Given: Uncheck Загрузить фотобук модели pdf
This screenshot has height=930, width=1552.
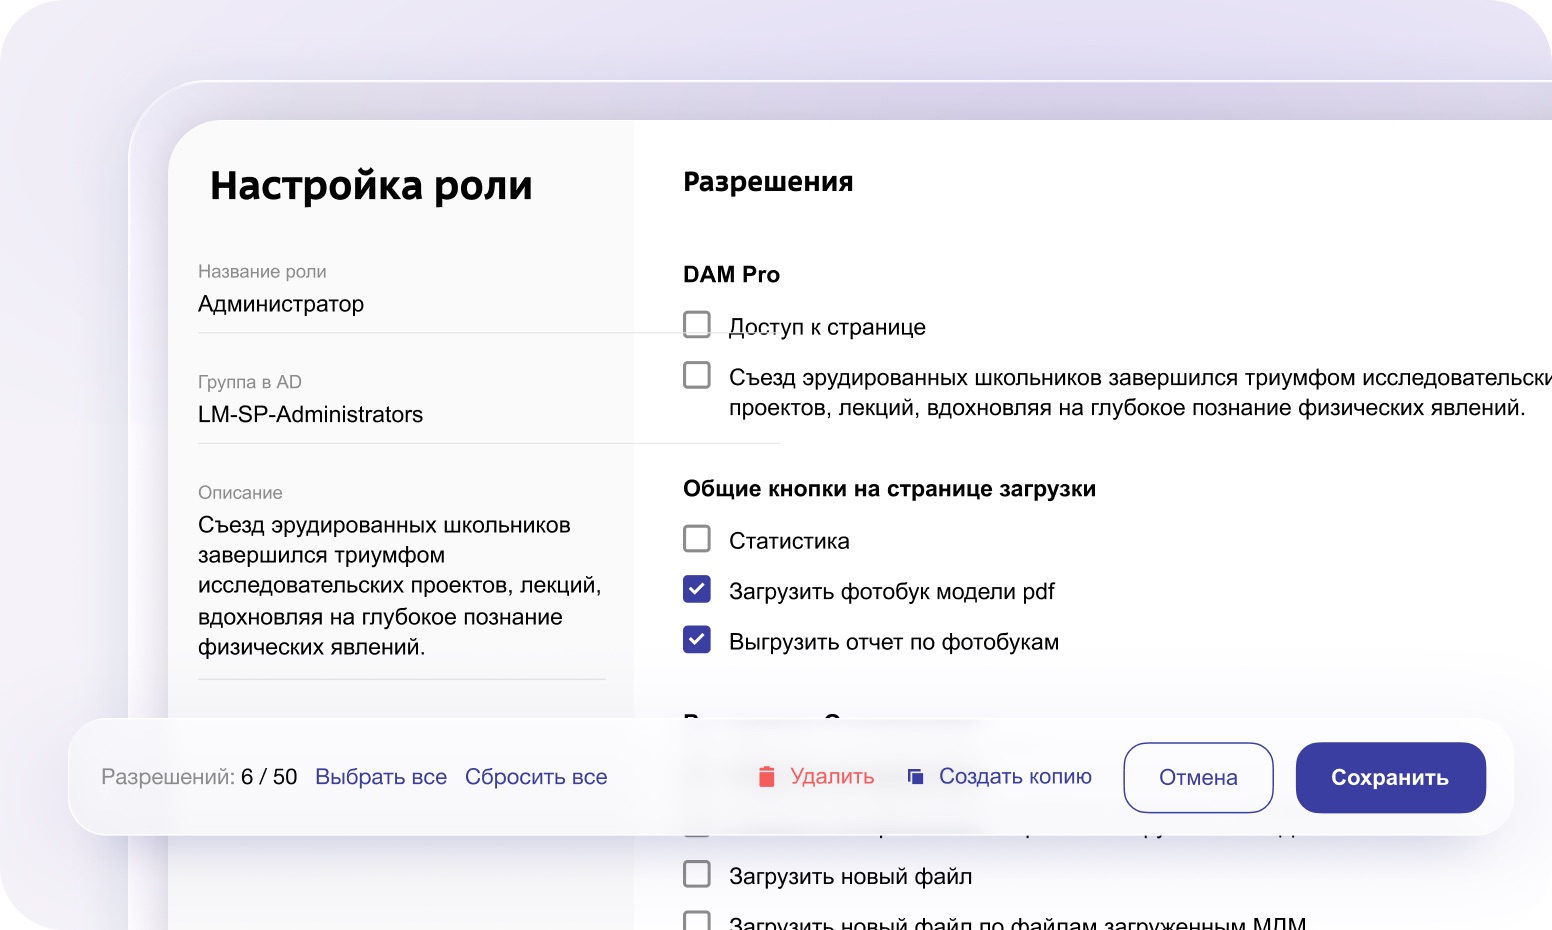Looking at the screenshot, I should coord(697,589).
